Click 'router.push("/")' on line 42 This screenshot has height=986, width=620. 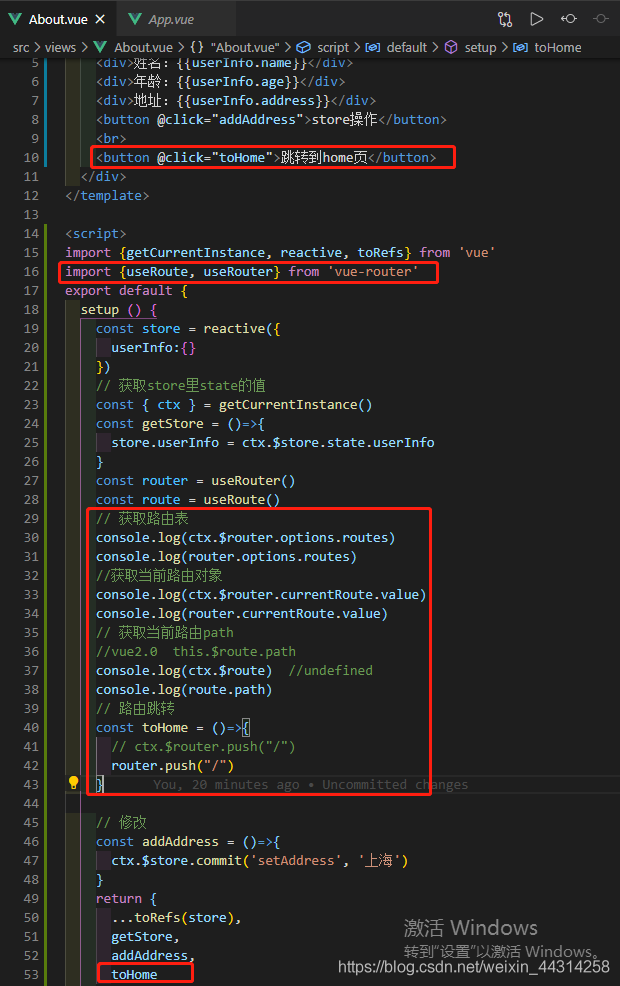[x=172, y=765]
